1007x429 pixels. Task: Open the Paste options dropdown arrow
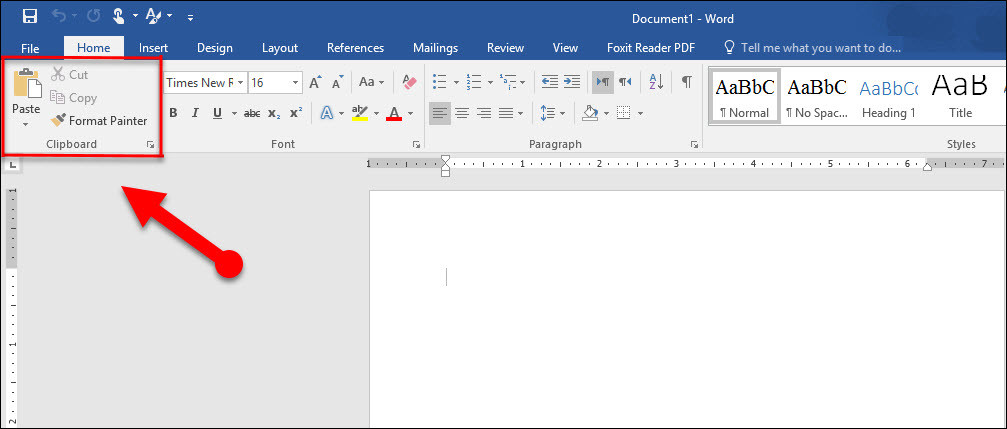click(x=26, y=125)
